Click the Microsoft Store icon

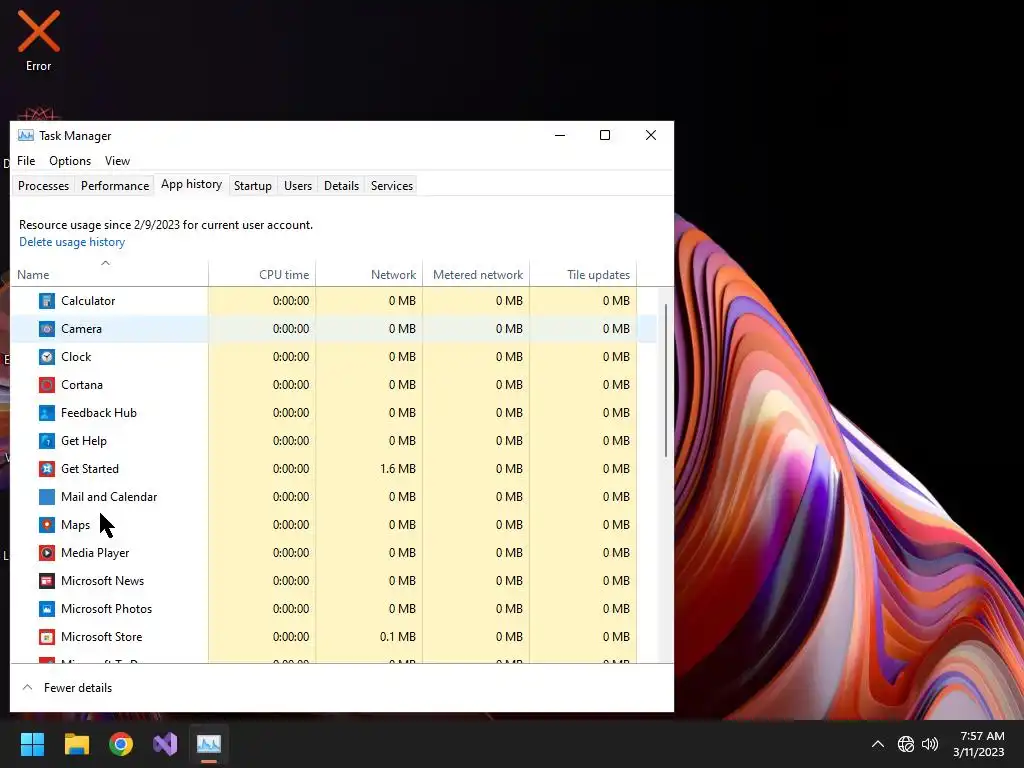click(46, 637)
